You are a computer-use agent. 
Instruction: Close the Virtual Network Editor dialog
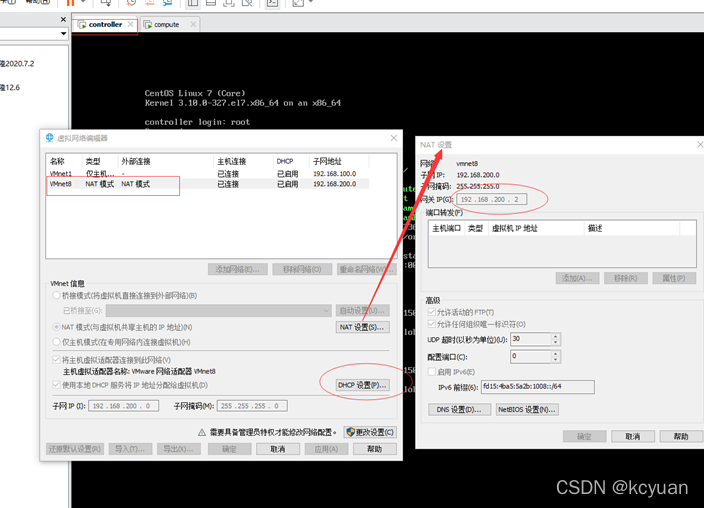click(393, 138)
